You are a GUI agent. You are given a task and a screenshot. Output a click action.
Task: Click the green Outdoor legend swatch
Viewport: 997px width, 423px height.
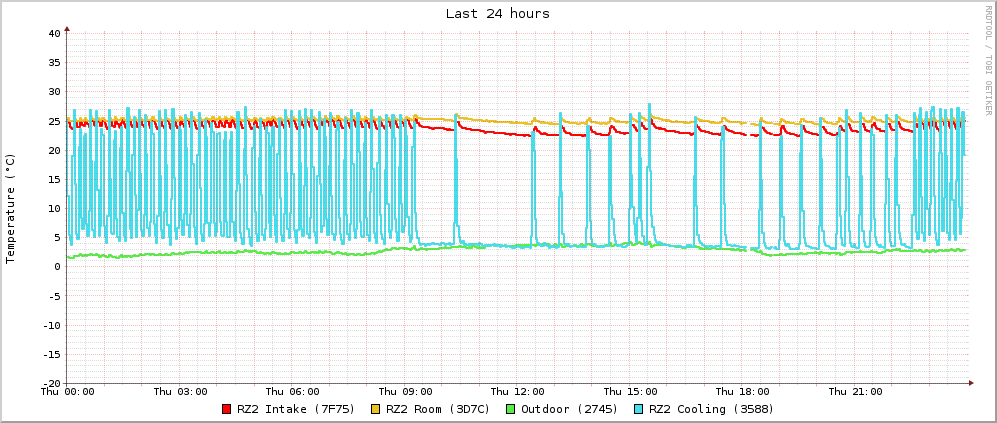point(511,409)
